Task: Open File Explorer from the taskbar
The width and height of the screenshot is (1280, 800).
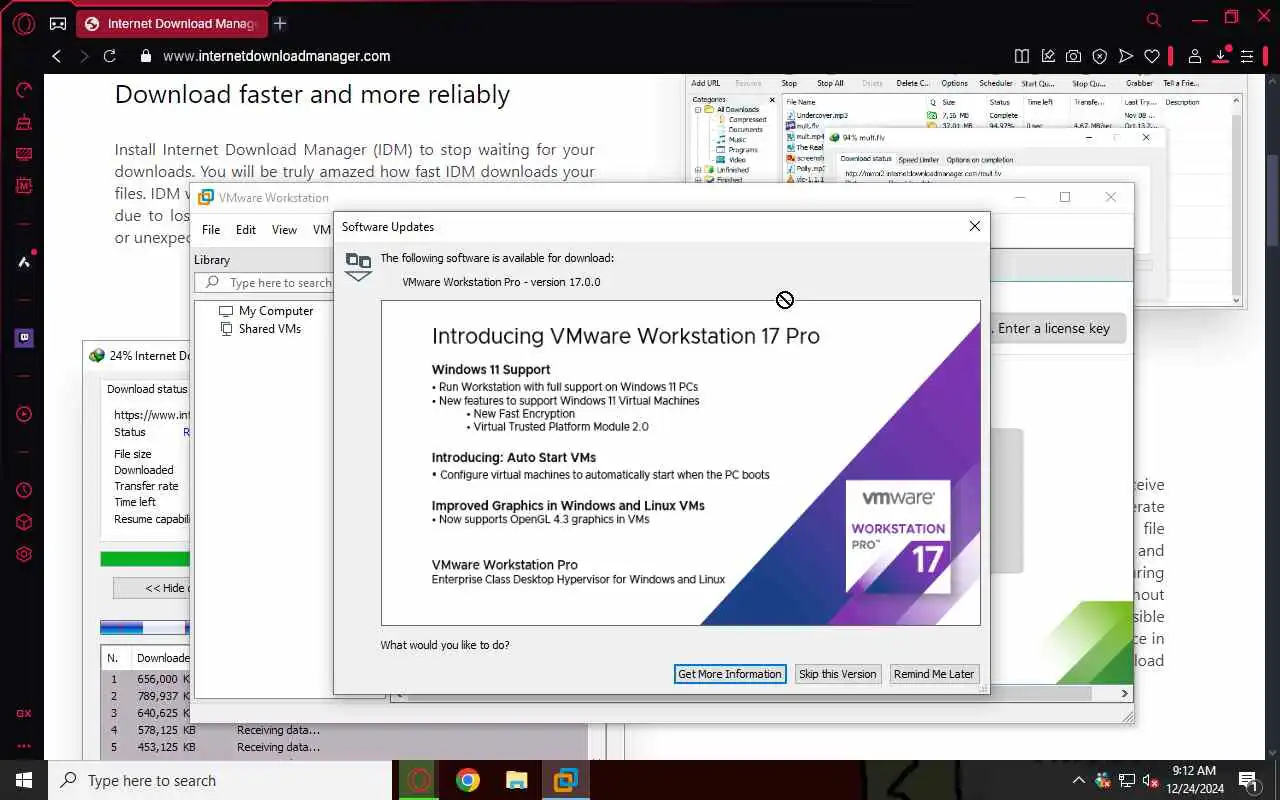Action: click(516, 780)
